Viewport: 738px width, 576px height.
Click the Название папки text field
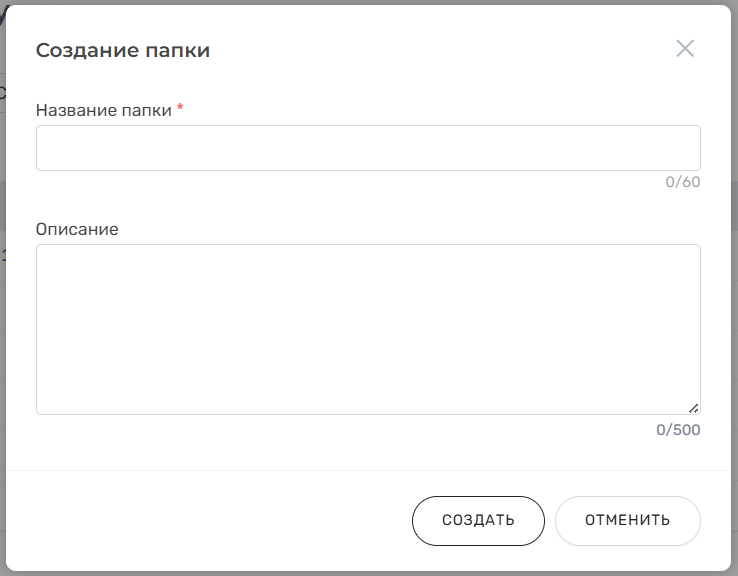click(368, 148)
